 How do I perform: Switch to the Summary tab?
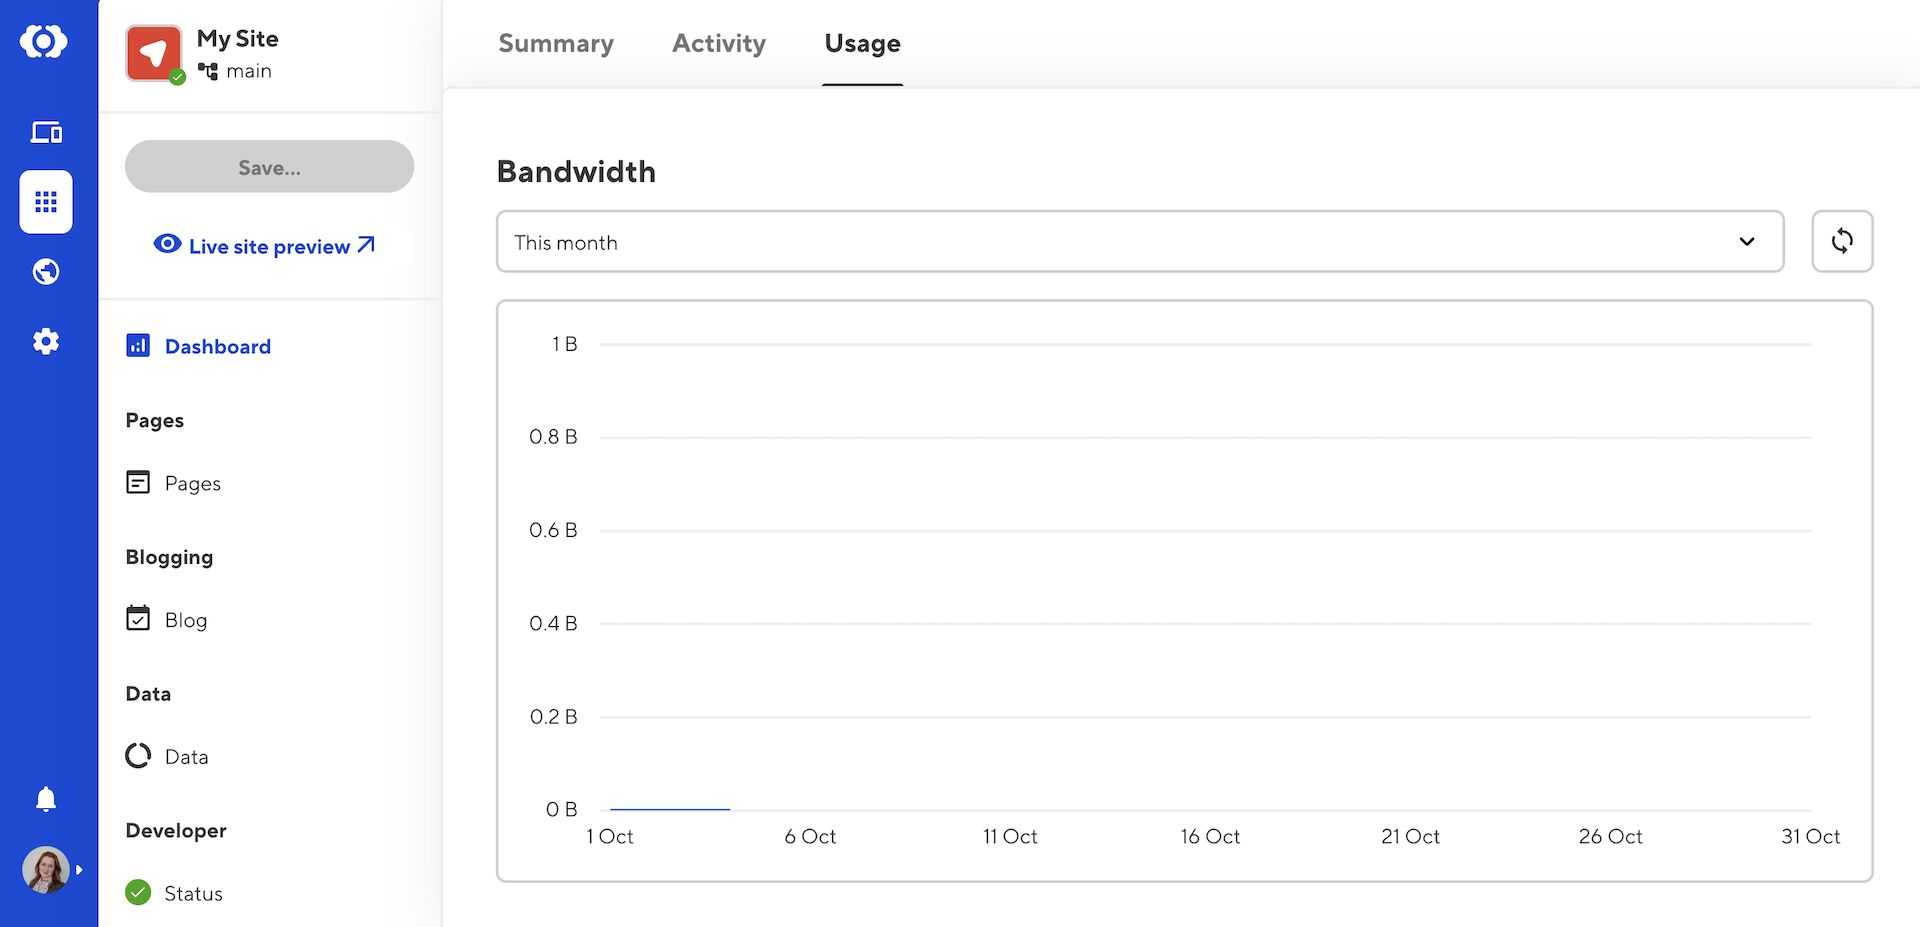[x=556, y=44]
